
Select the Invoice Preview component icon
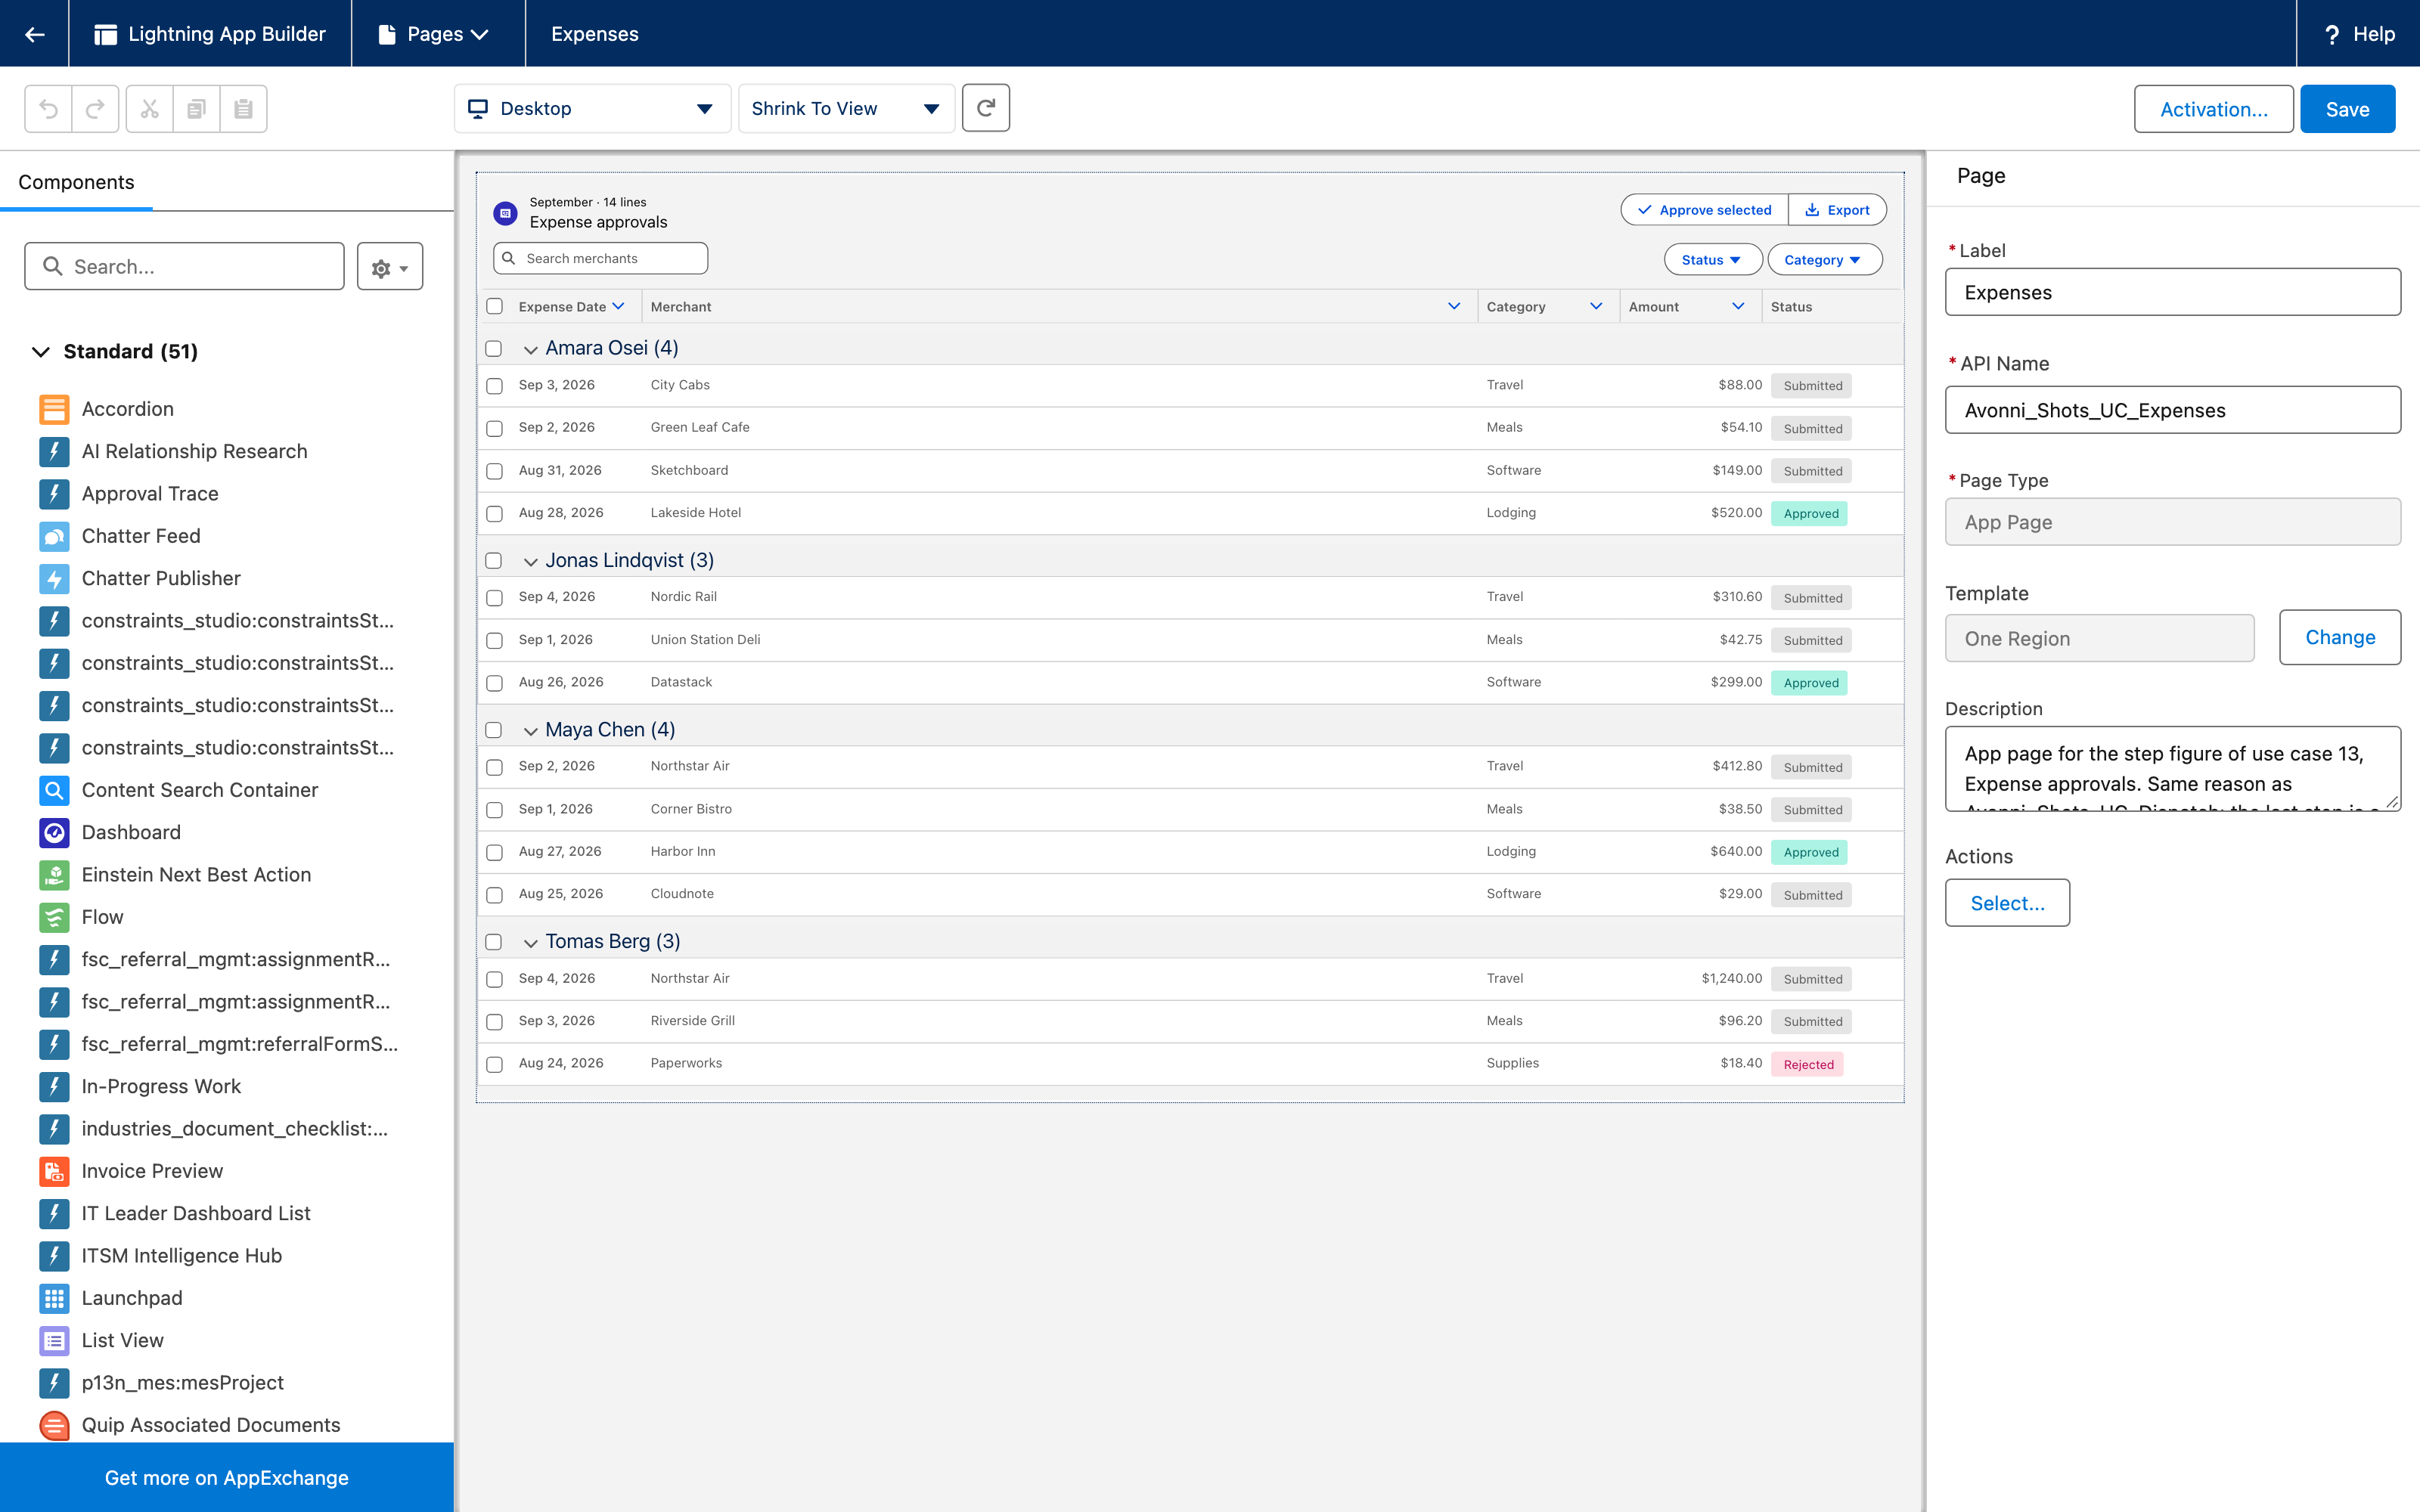pyautogui.click(x=54, y=1171)
